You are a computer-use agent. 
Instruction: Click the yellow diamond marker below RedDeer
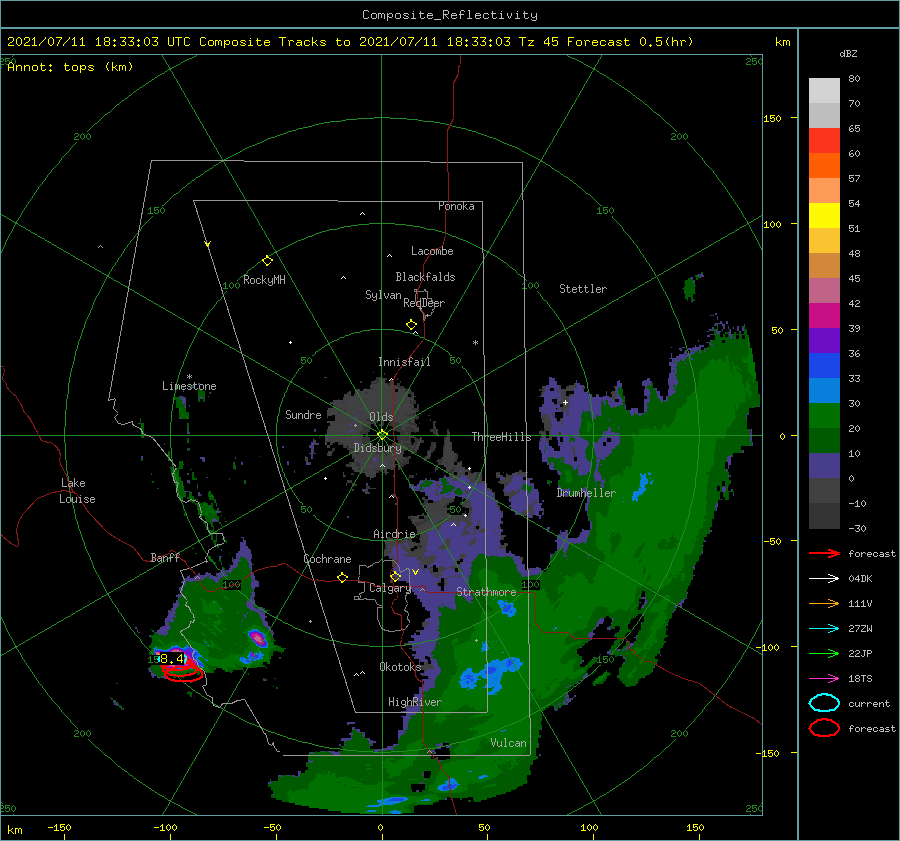412,325
